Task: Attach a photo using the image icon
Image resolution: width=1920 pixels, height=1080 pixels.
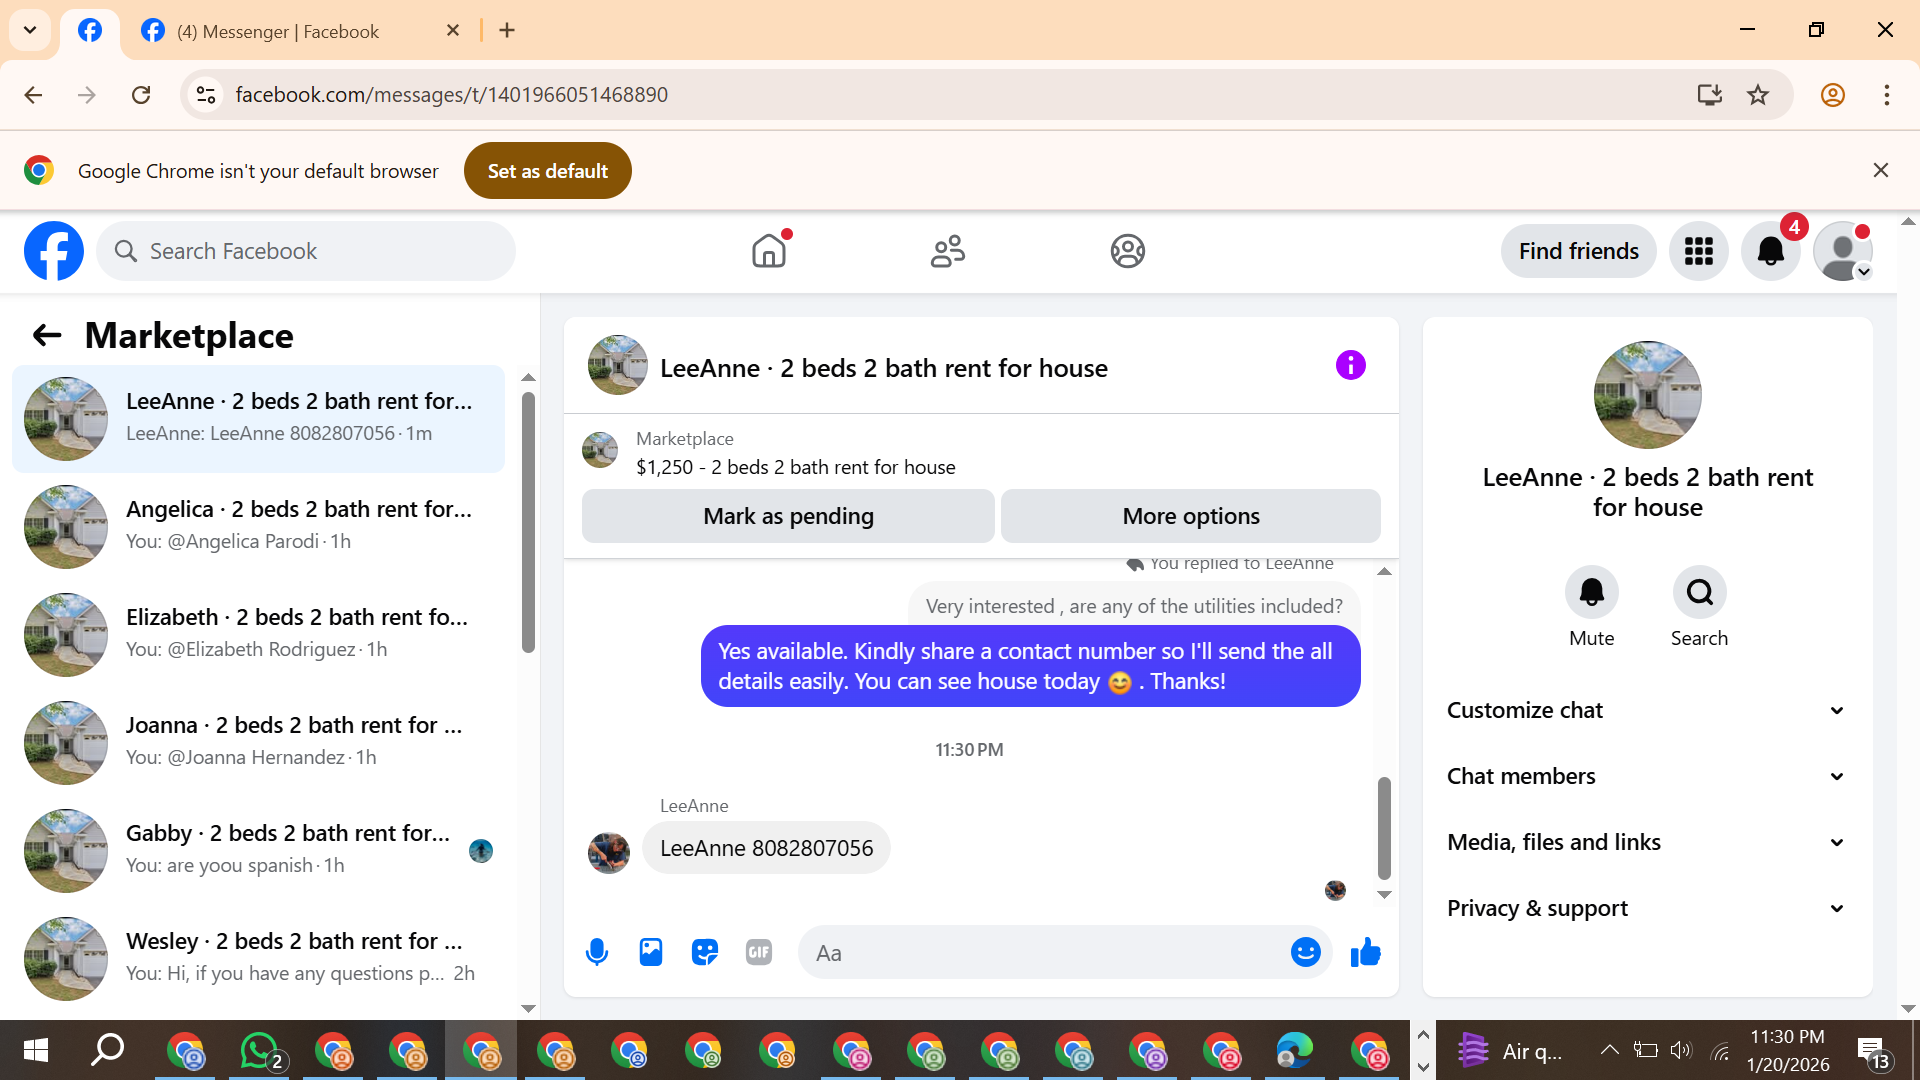Action: tap(651, 953)
